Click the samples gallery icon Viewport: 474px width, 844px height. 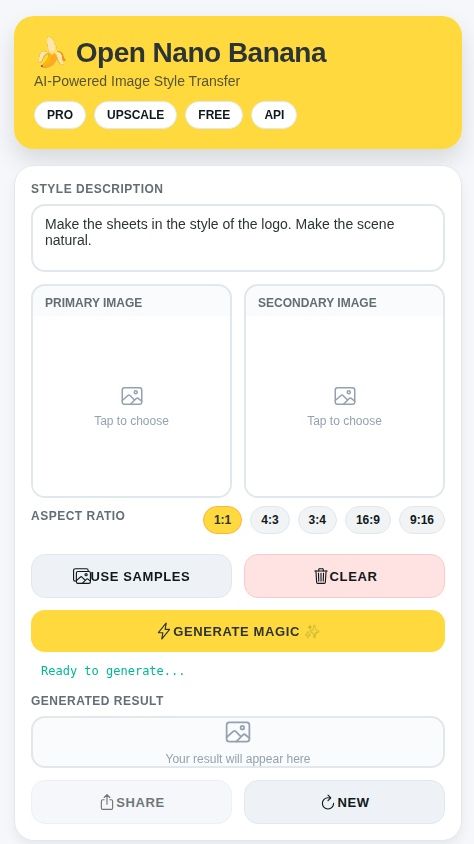[82, 576]
